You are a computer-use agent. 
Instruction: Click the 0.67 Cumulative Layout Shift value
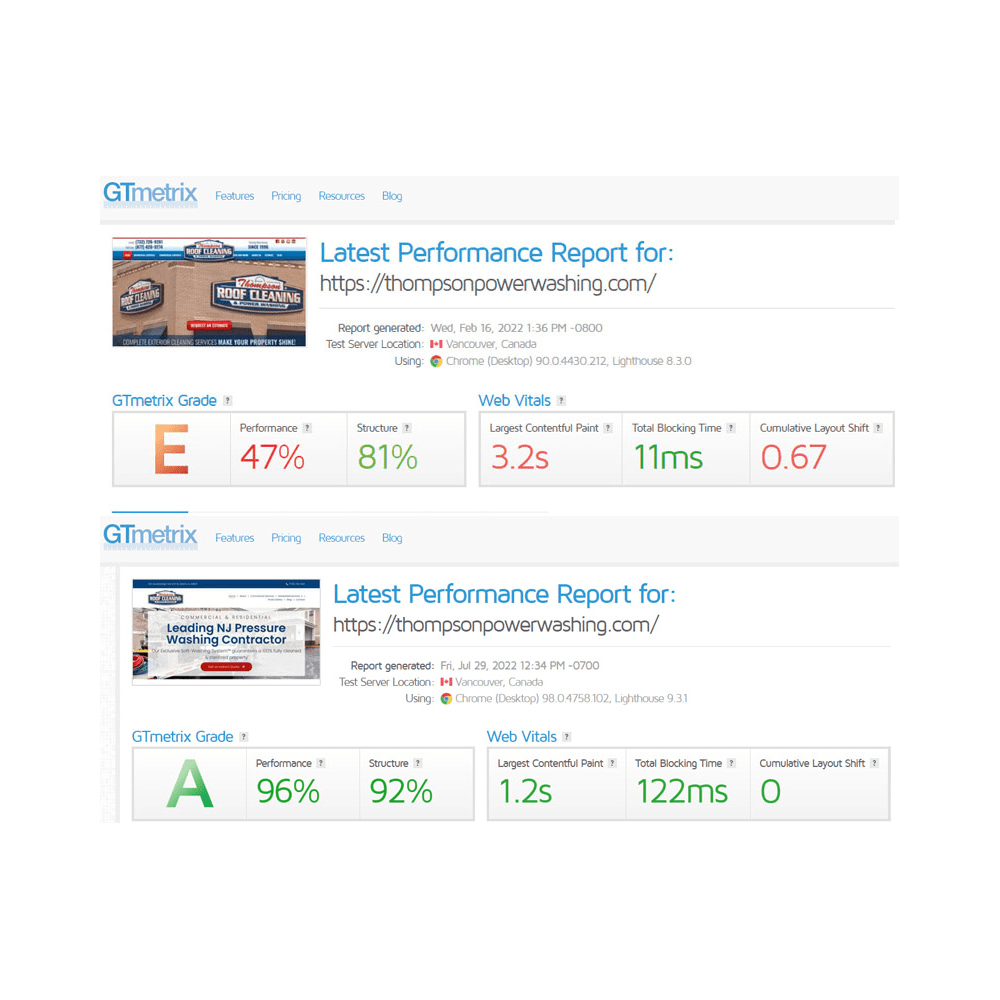tap(793, 457)
